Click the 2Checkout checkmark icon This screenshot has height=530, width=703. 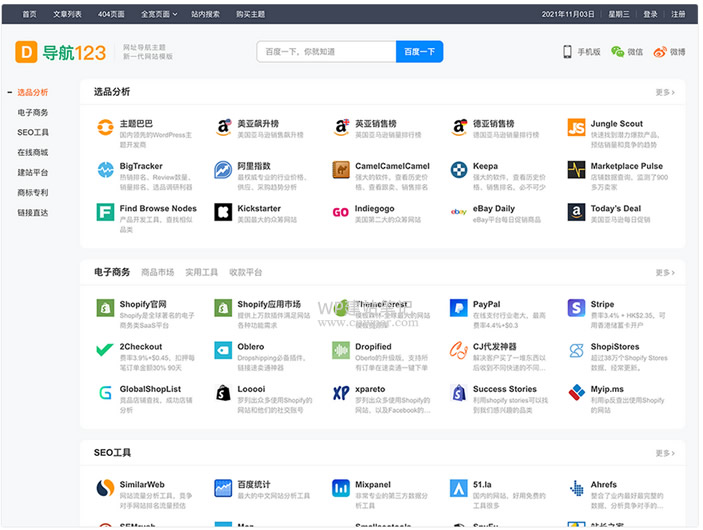coord(105,350)
